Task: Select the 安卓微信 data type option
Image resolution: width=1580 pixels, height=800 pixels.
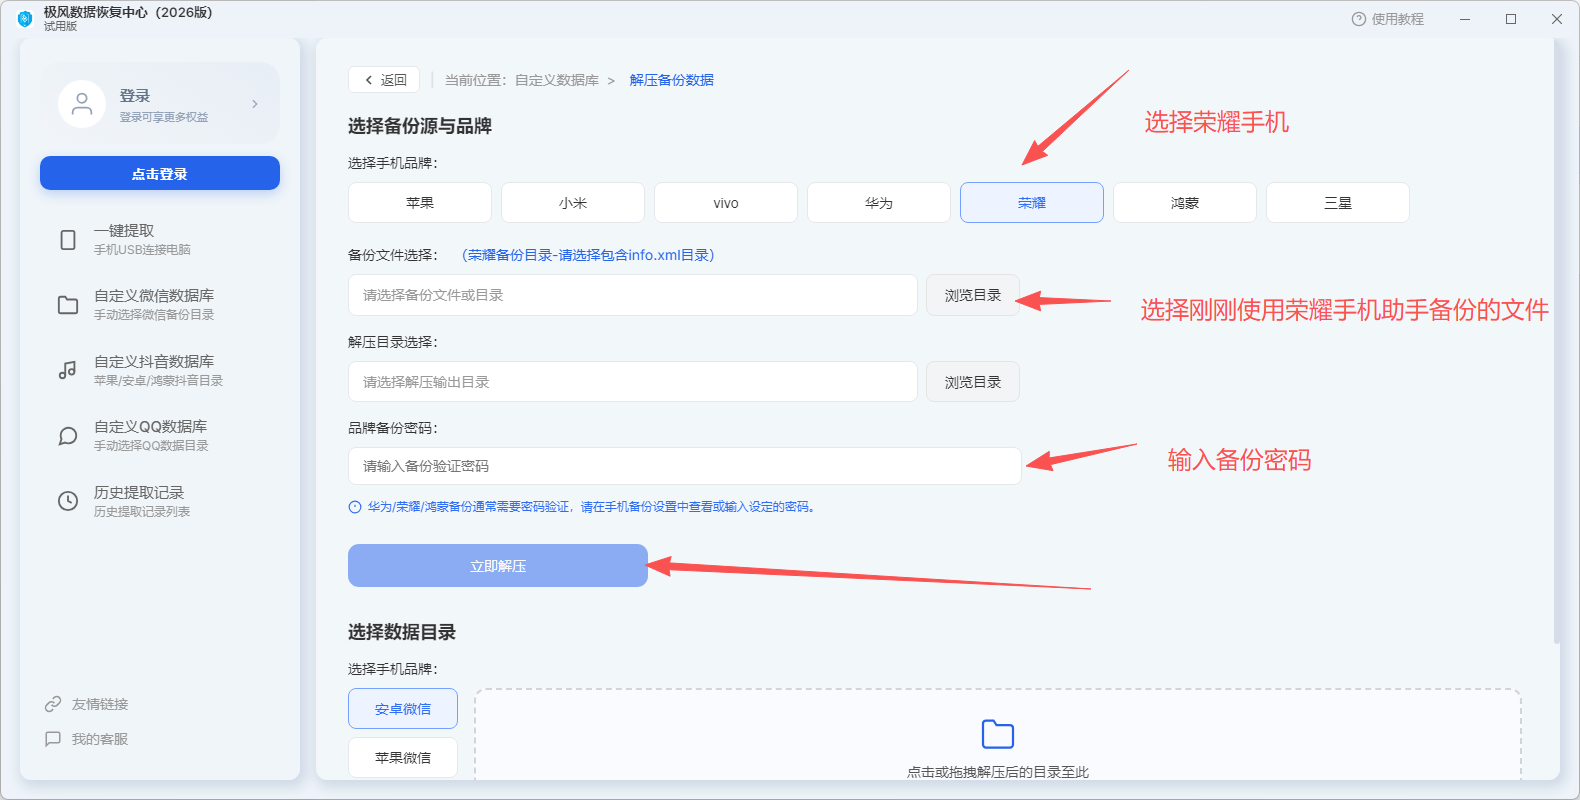Action: coord(403,709)
